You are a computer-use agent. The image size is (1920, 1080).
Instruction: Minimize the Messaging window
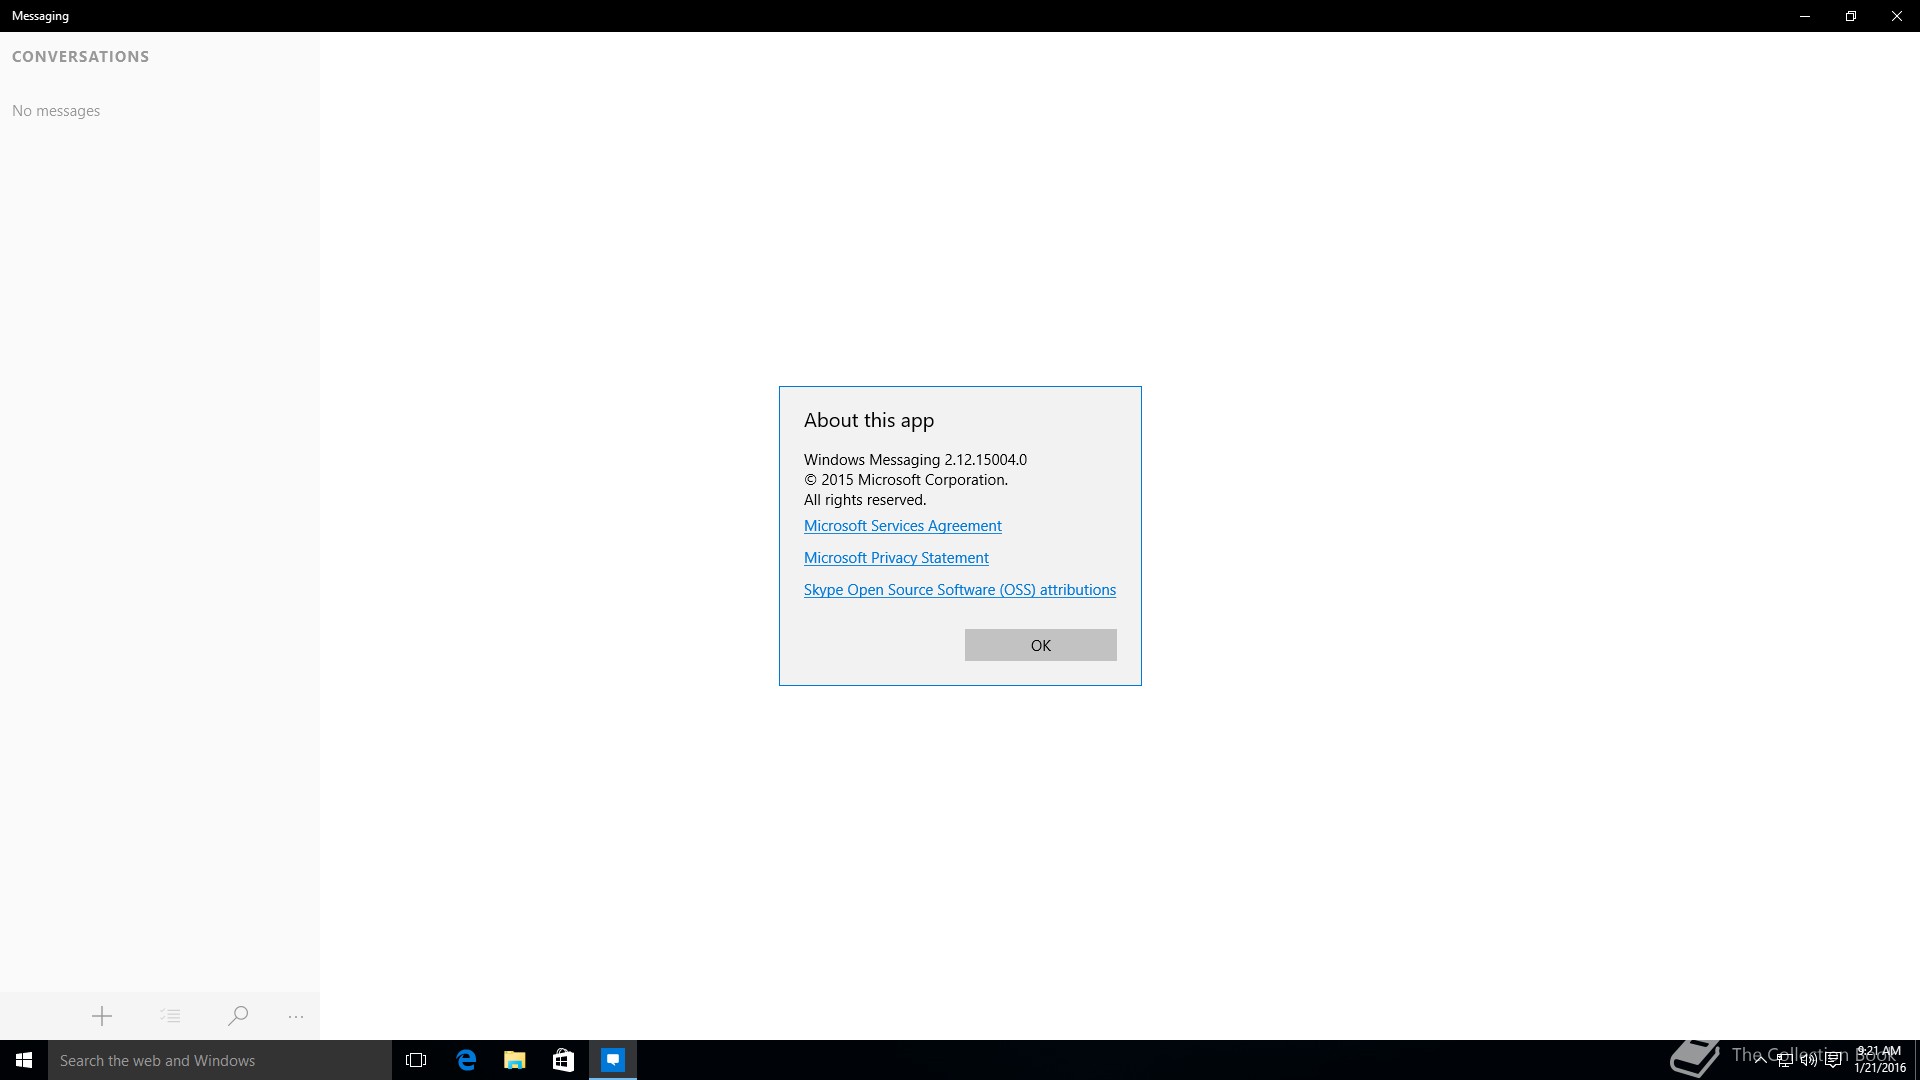tap(1805, 16)
